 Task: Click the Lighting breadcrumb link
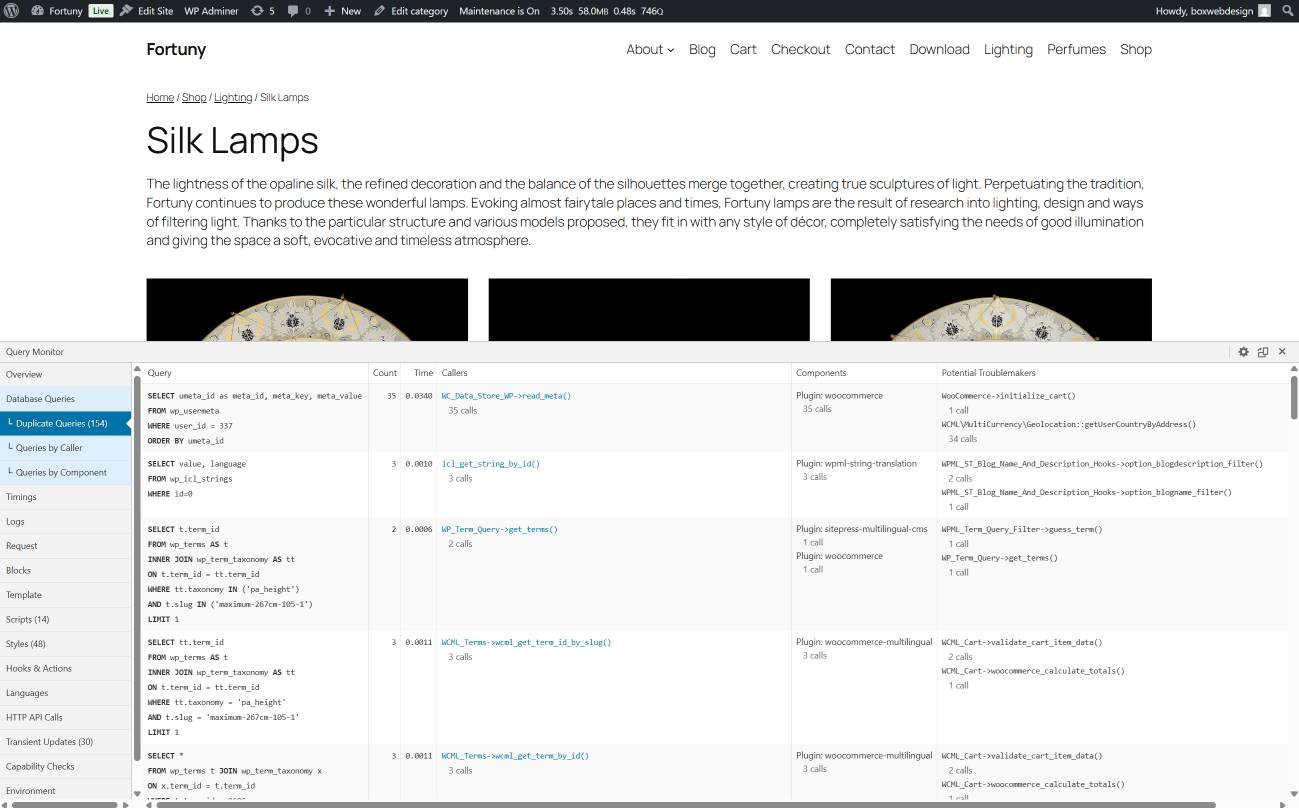click(233, 97)
